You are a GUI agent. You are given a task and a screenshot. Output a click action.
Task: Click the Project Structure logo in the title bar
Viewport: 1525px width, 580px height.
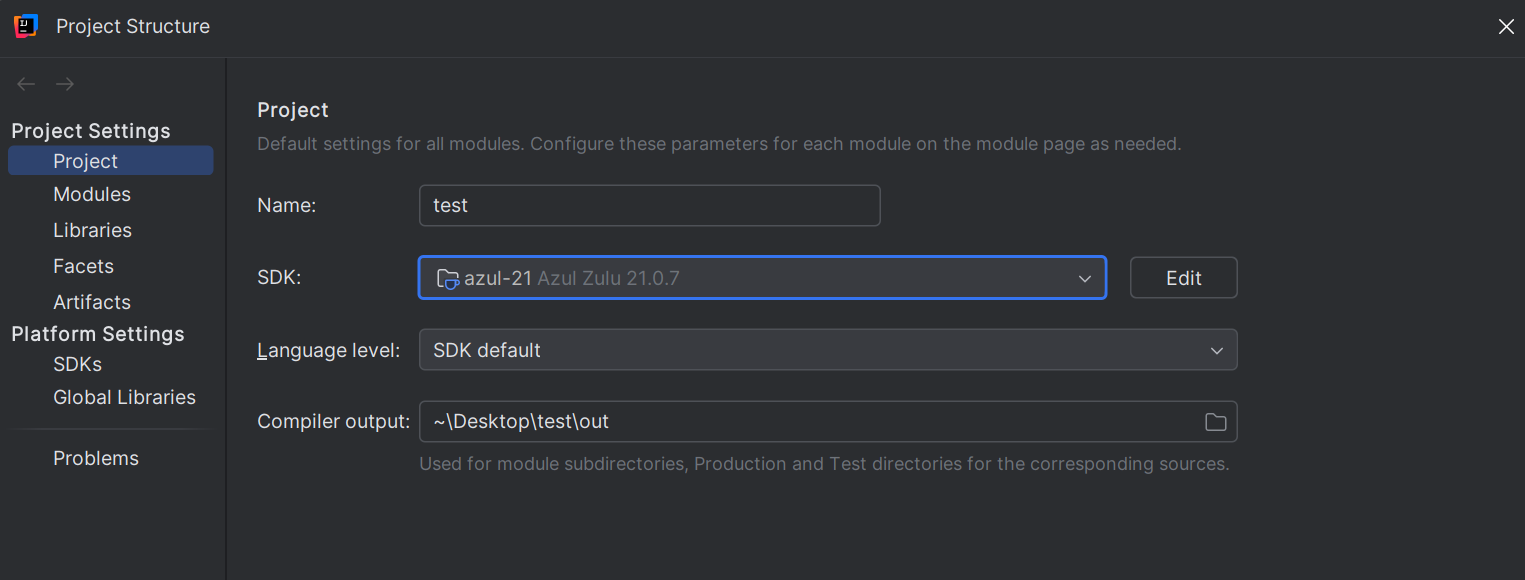point(25,26)
